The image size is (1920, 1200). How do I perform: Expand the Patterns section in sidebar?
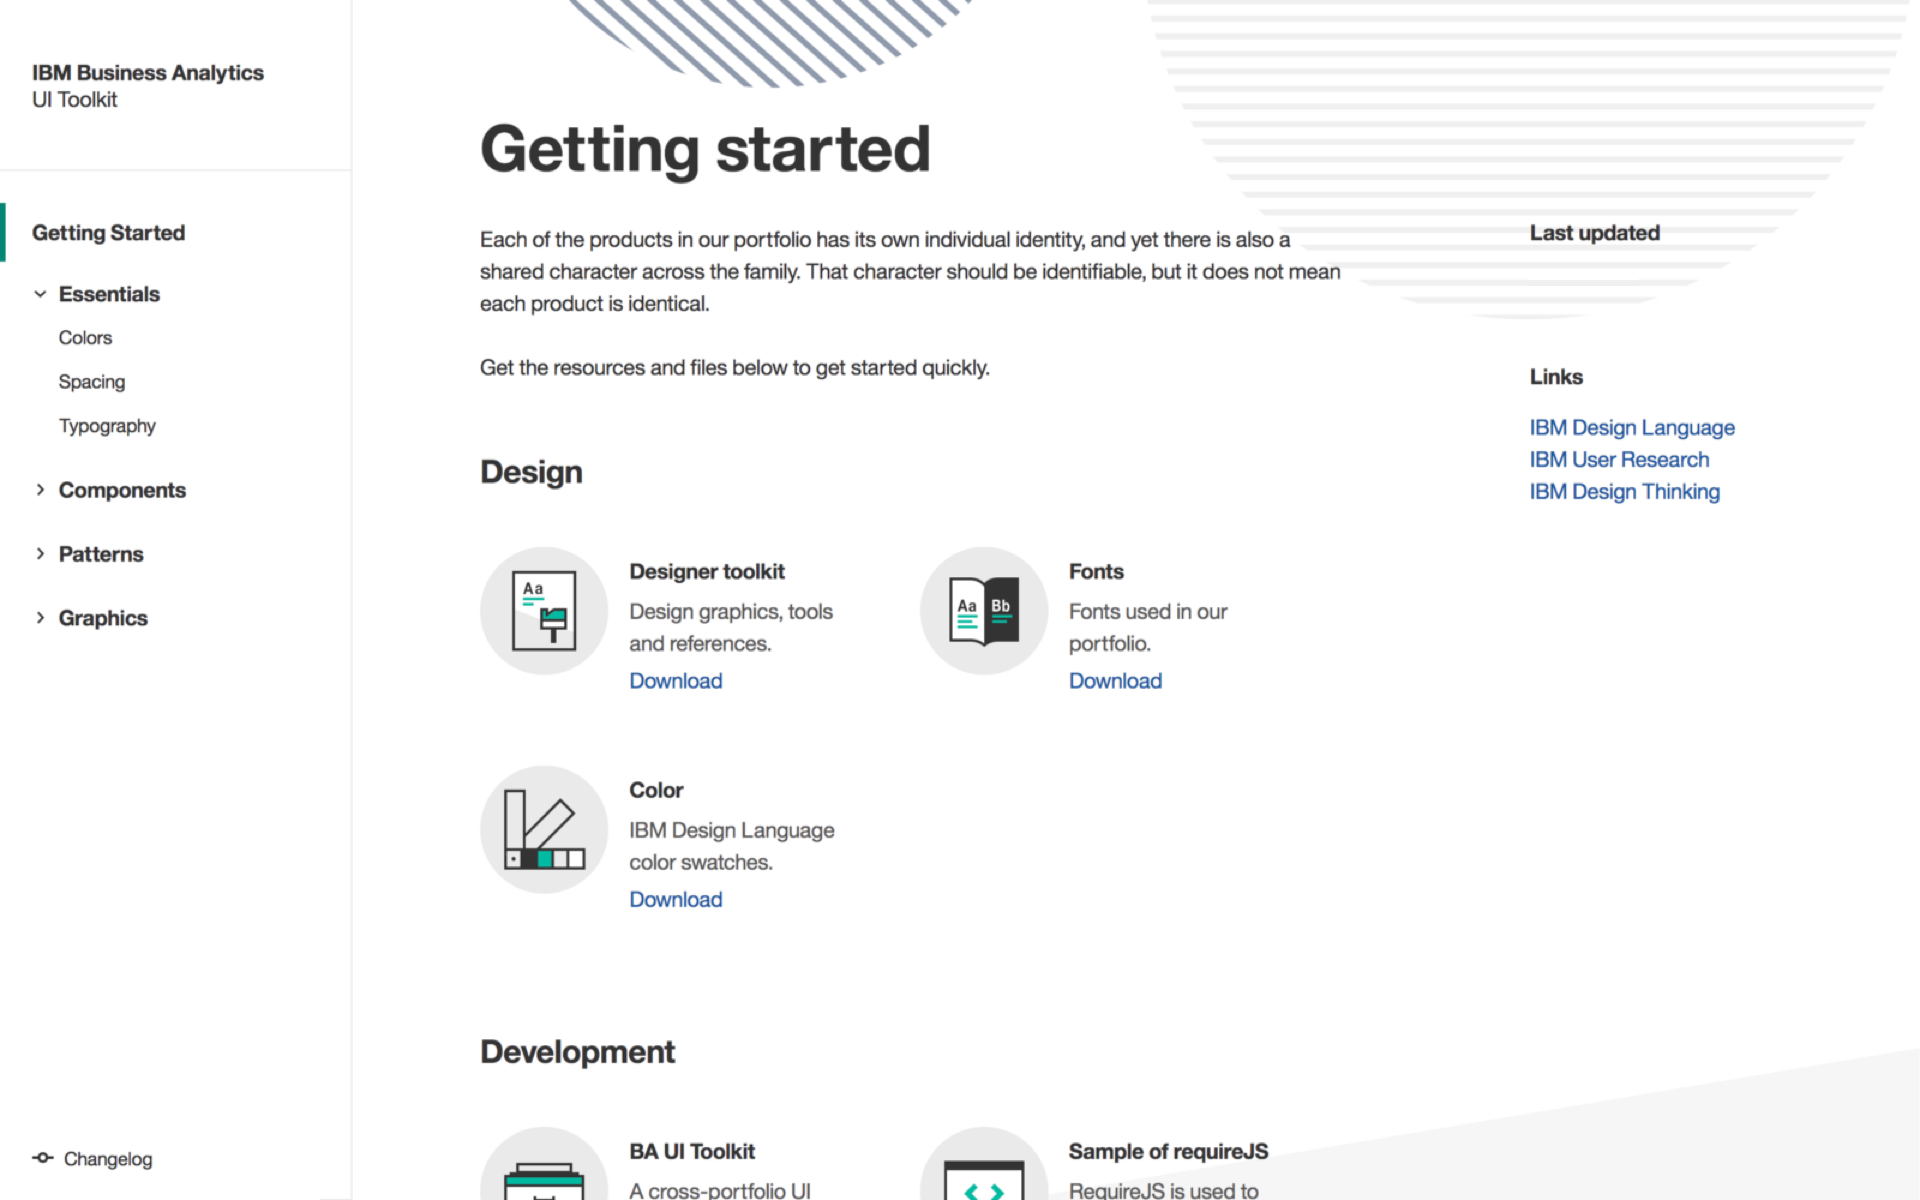pos(40,553)
